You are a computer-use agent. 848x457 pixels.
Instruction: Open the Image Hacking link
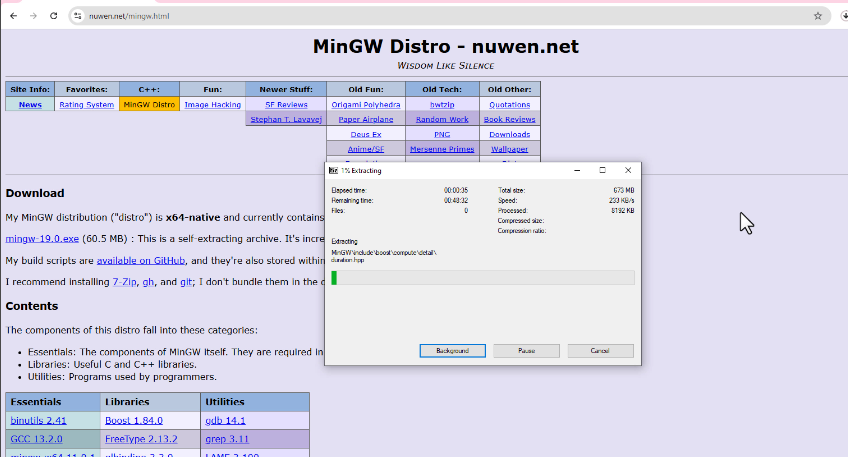pyautogui.click(x=213, y=105)
